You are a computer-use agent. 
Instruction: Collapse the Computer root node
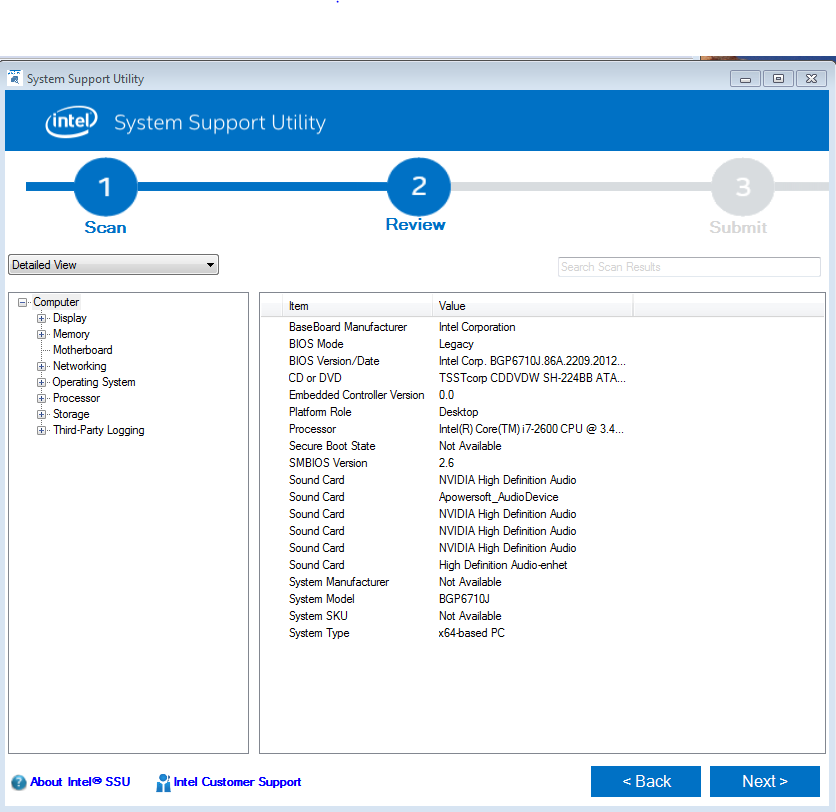coord(22,302)
